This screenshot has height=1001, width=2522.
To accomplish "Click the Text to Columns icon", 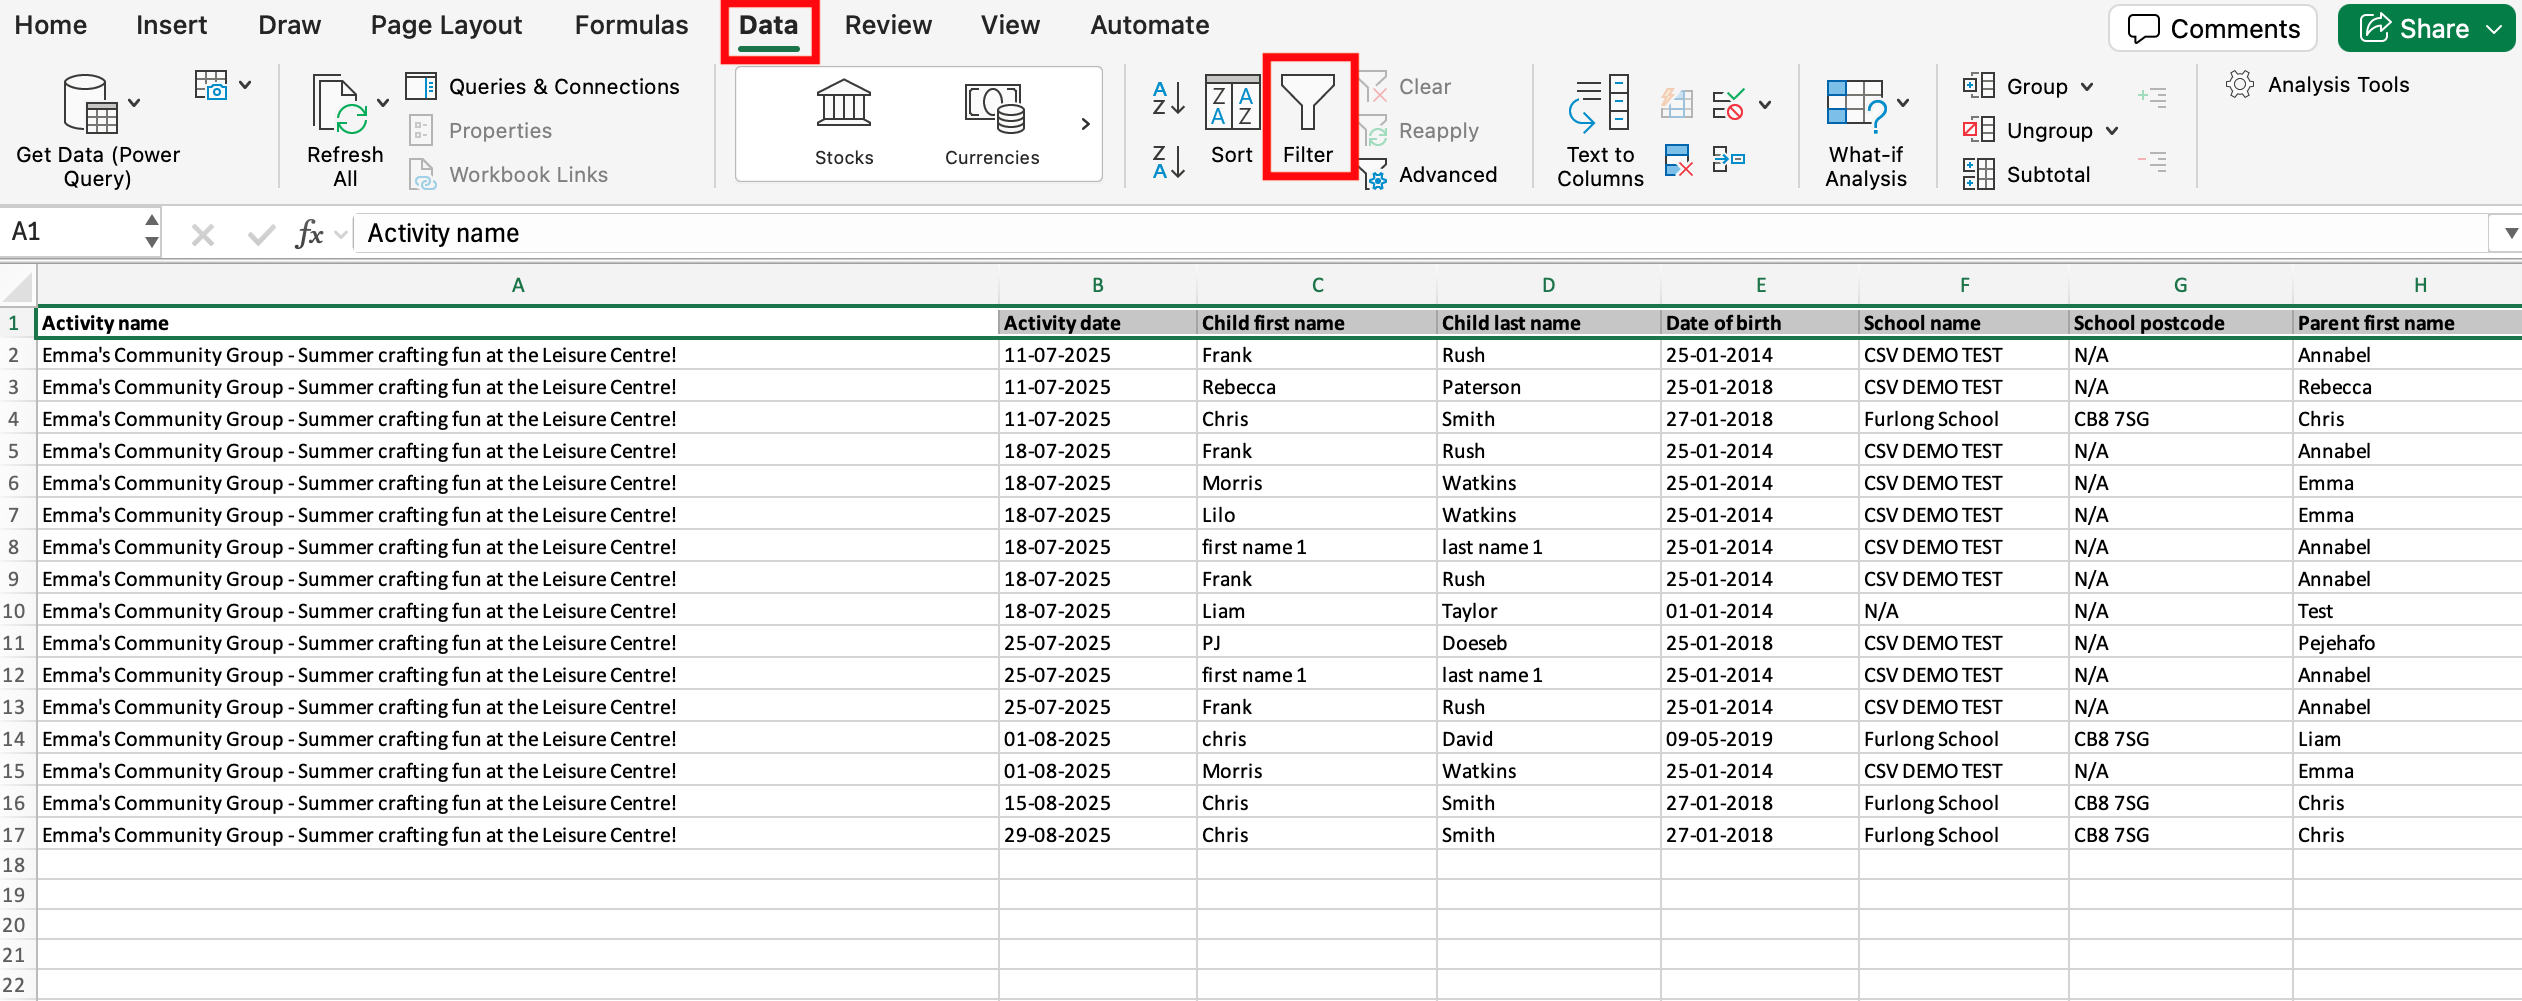I will (x=1599, y=105).
